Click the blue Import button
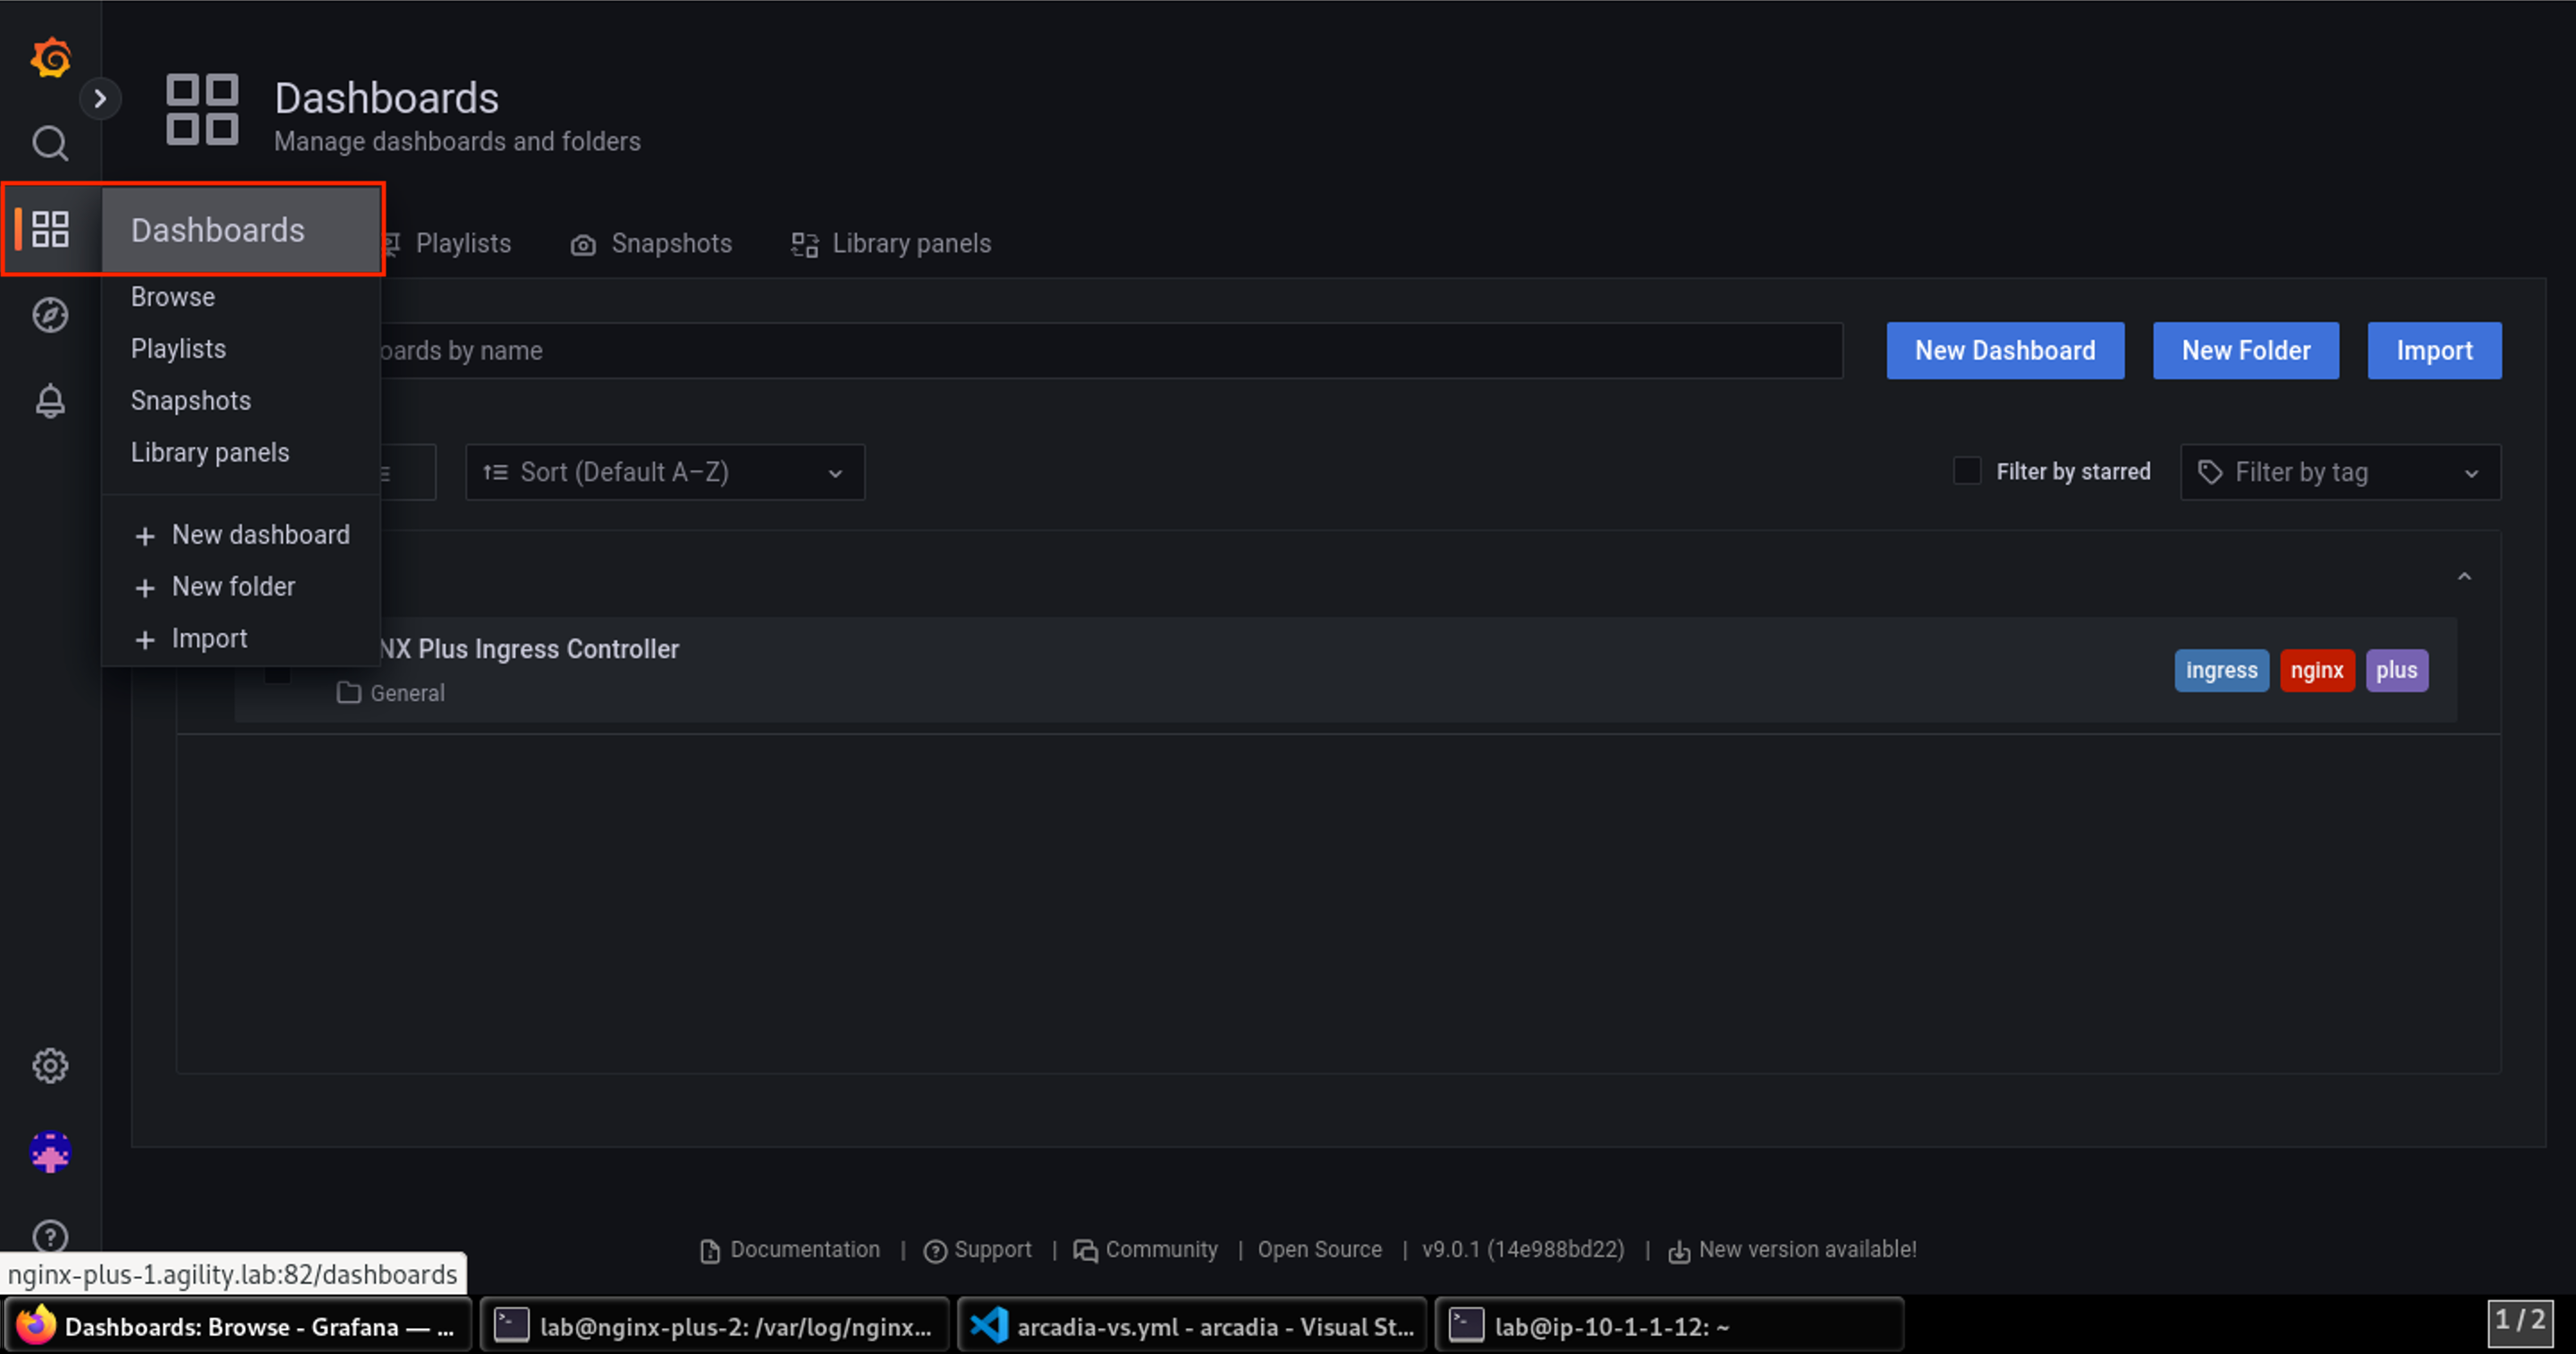The width and height of the screenshot is (2576, 1354). pyautogui.click(x=2434, y=350)
